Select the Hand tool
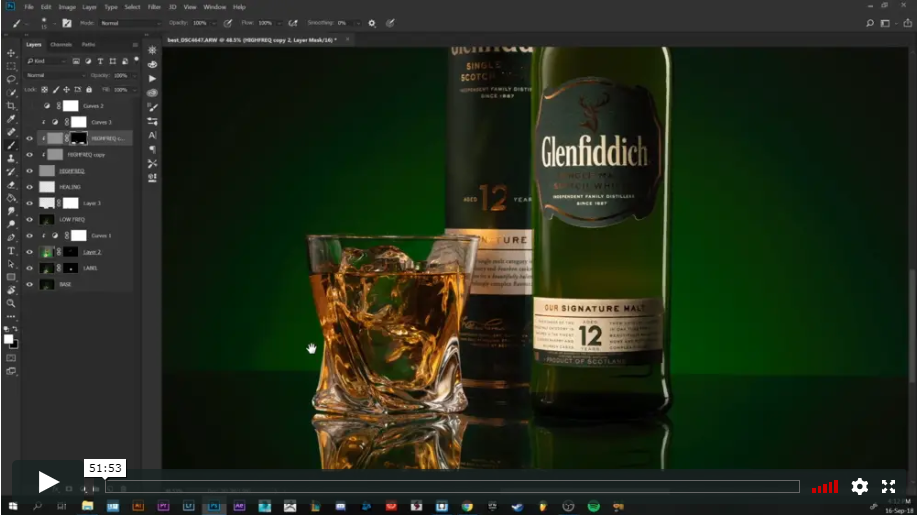 click(x=11, y=290)
